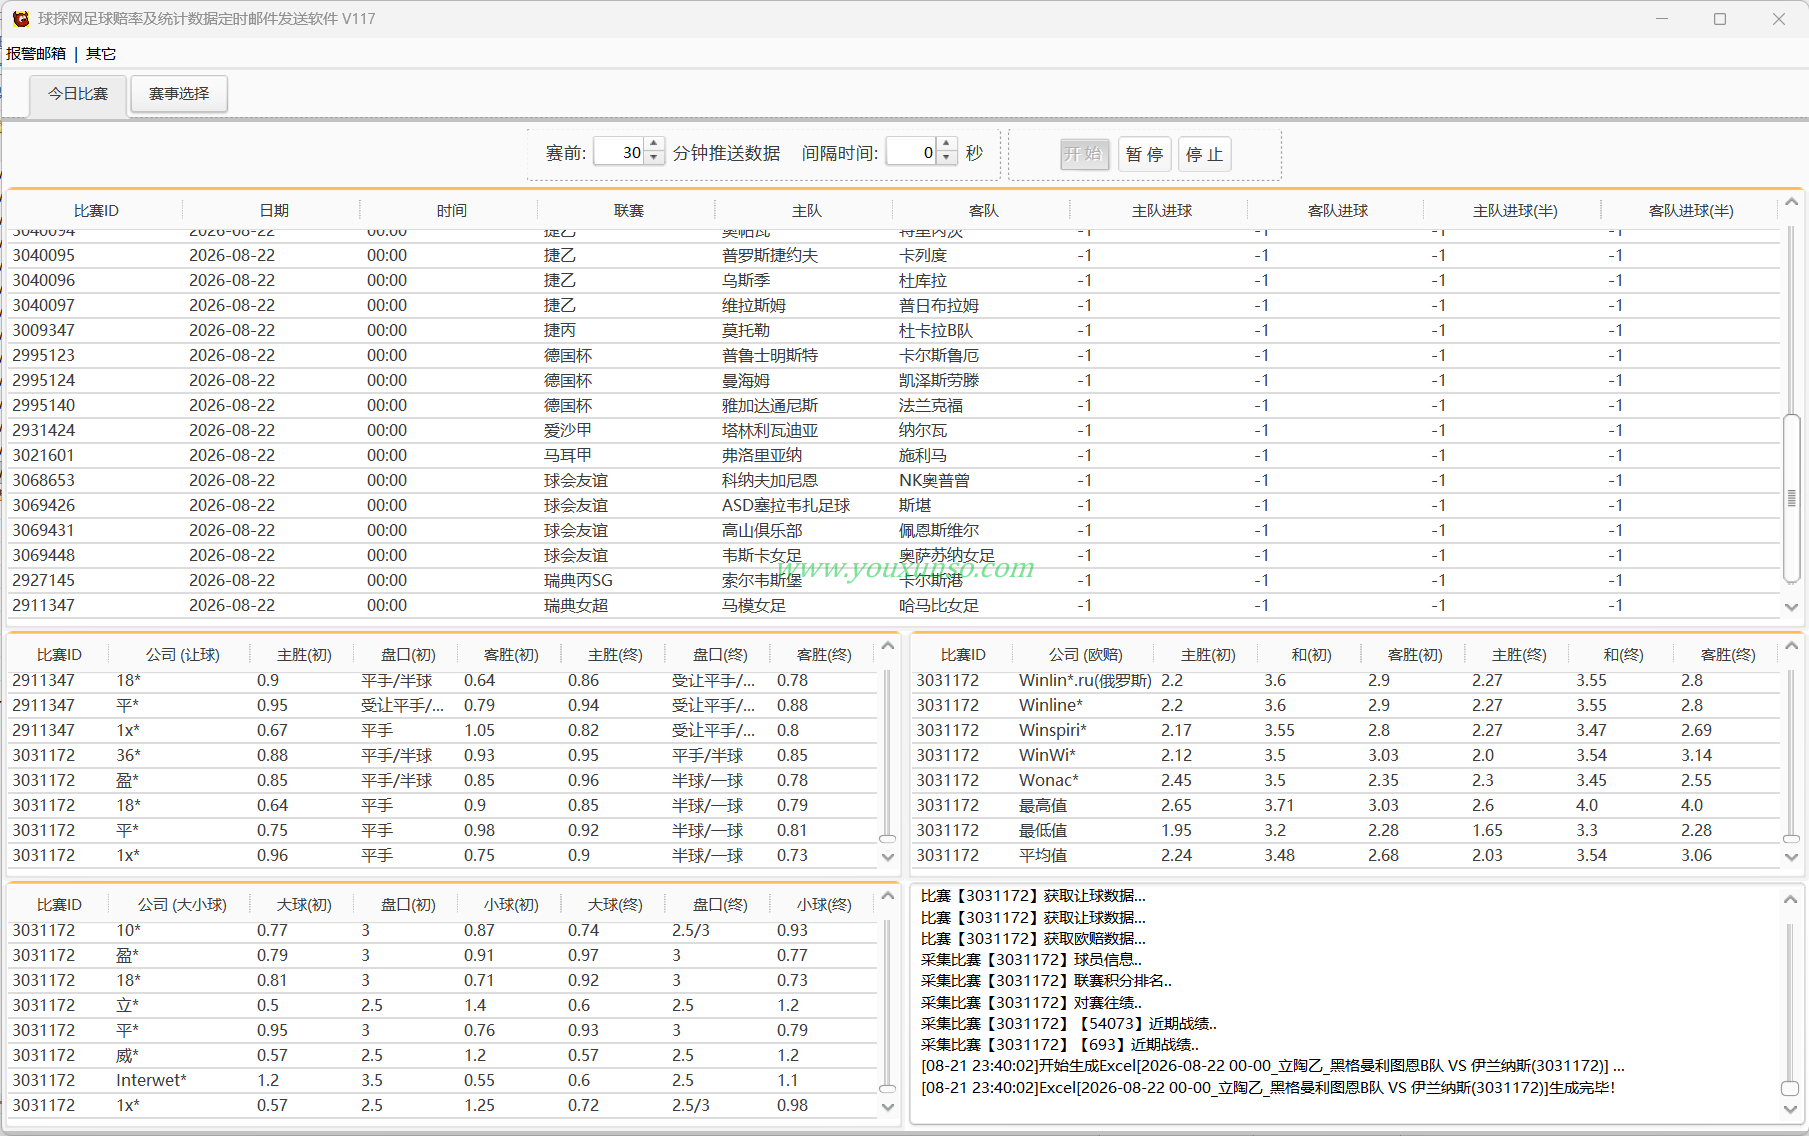Switch to the 今日比赛 tab

78,94
